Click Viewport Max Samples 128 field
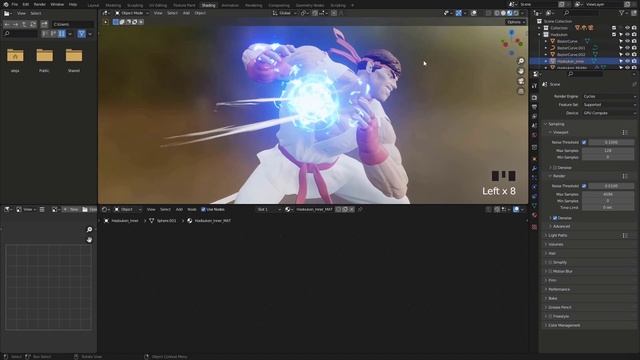The height and width of the screenshot is (360, 640). (608, 150)
